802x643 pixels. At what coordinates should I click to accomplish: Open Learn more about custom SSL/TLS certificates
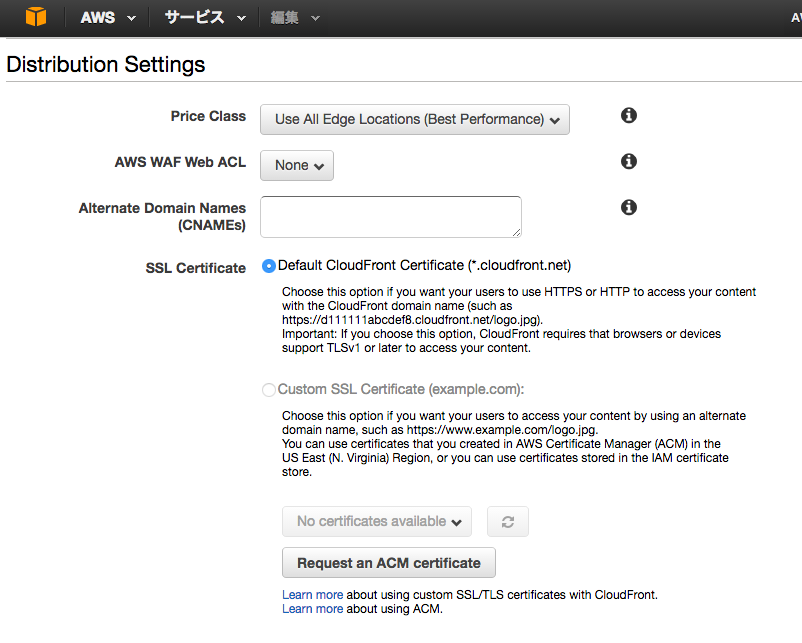(x=313, y=595)
